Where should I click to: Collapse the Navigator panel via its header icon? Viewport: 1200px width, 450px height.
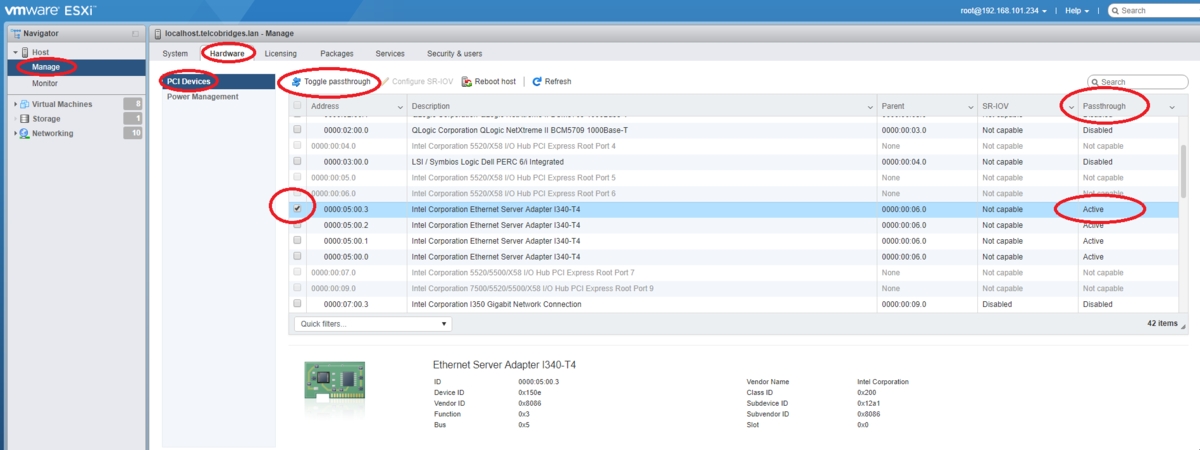tap(135, 34)
